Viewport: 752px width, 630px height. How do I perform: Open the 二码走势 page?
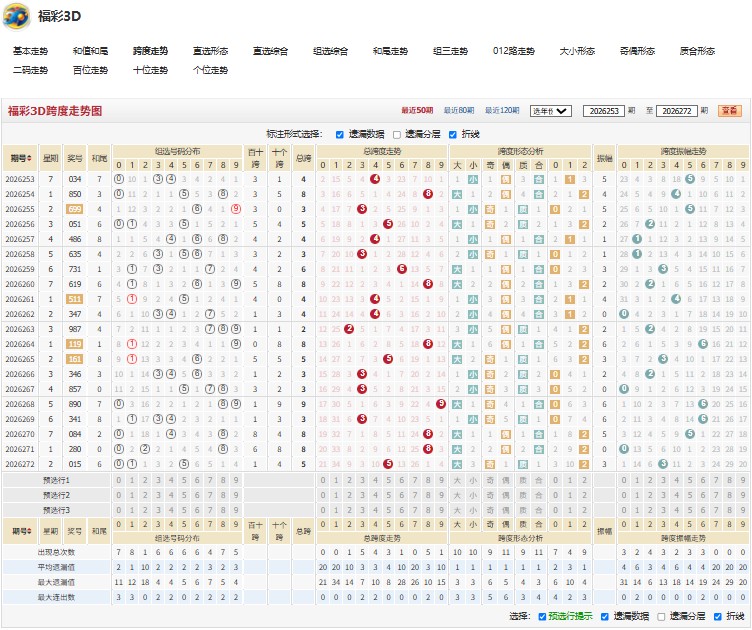[30, 70]
